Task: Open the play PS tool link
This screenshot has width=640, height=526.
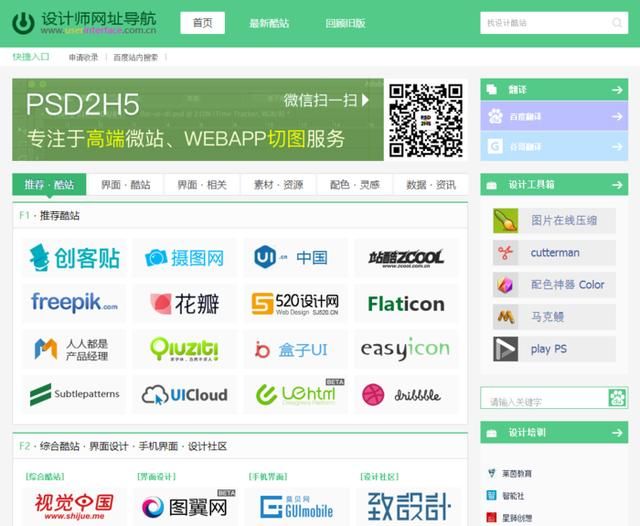Action: (x=549, y=349)
